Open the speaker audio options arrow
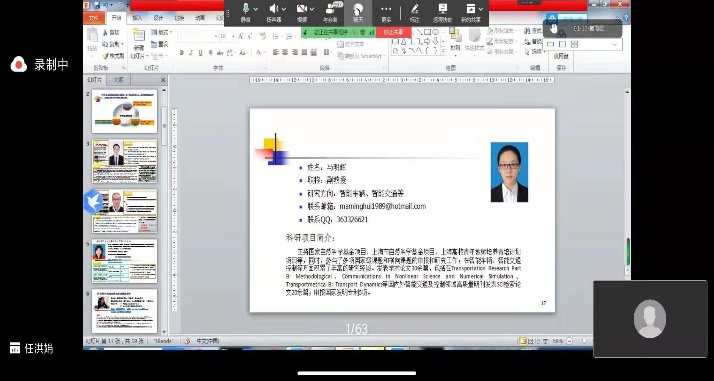This screenshot has width=714, height=381. tap(284, 9)
